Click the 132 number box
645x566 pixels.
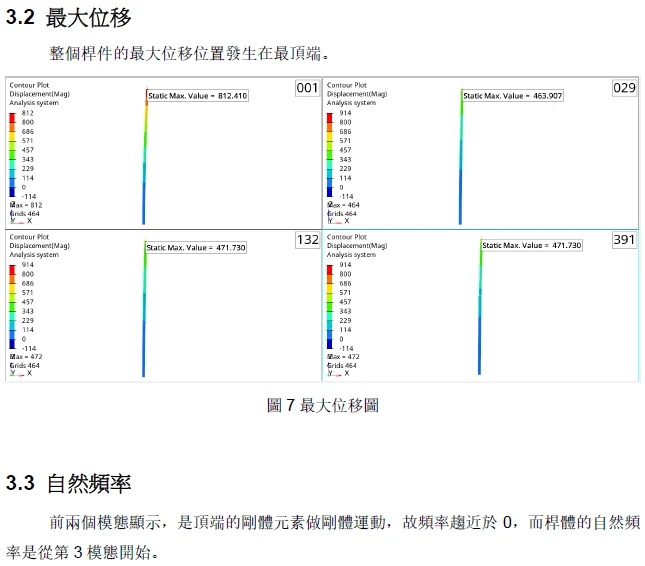tap(307, 240)
